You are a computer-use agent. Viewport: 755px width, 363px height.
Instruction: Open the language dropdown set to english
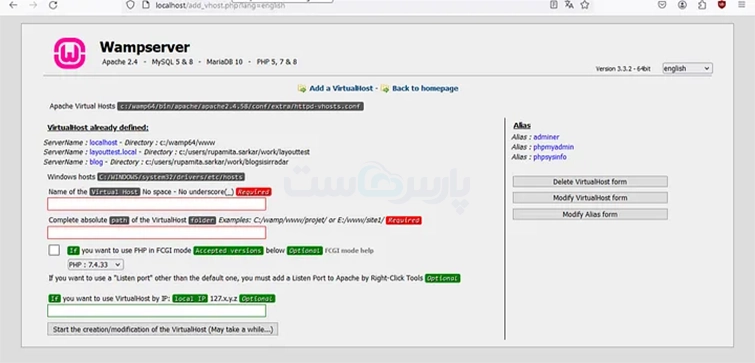[687, 68]
